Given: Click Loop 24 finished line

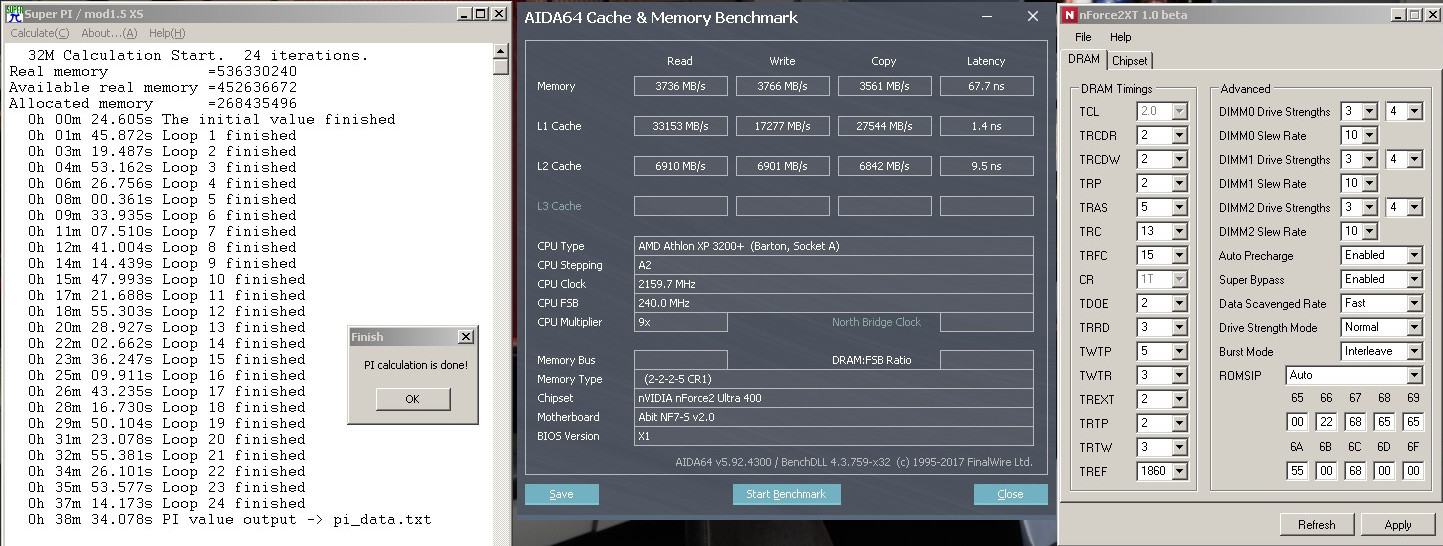Looking at the screenshot, I should [x=166, y=503].
